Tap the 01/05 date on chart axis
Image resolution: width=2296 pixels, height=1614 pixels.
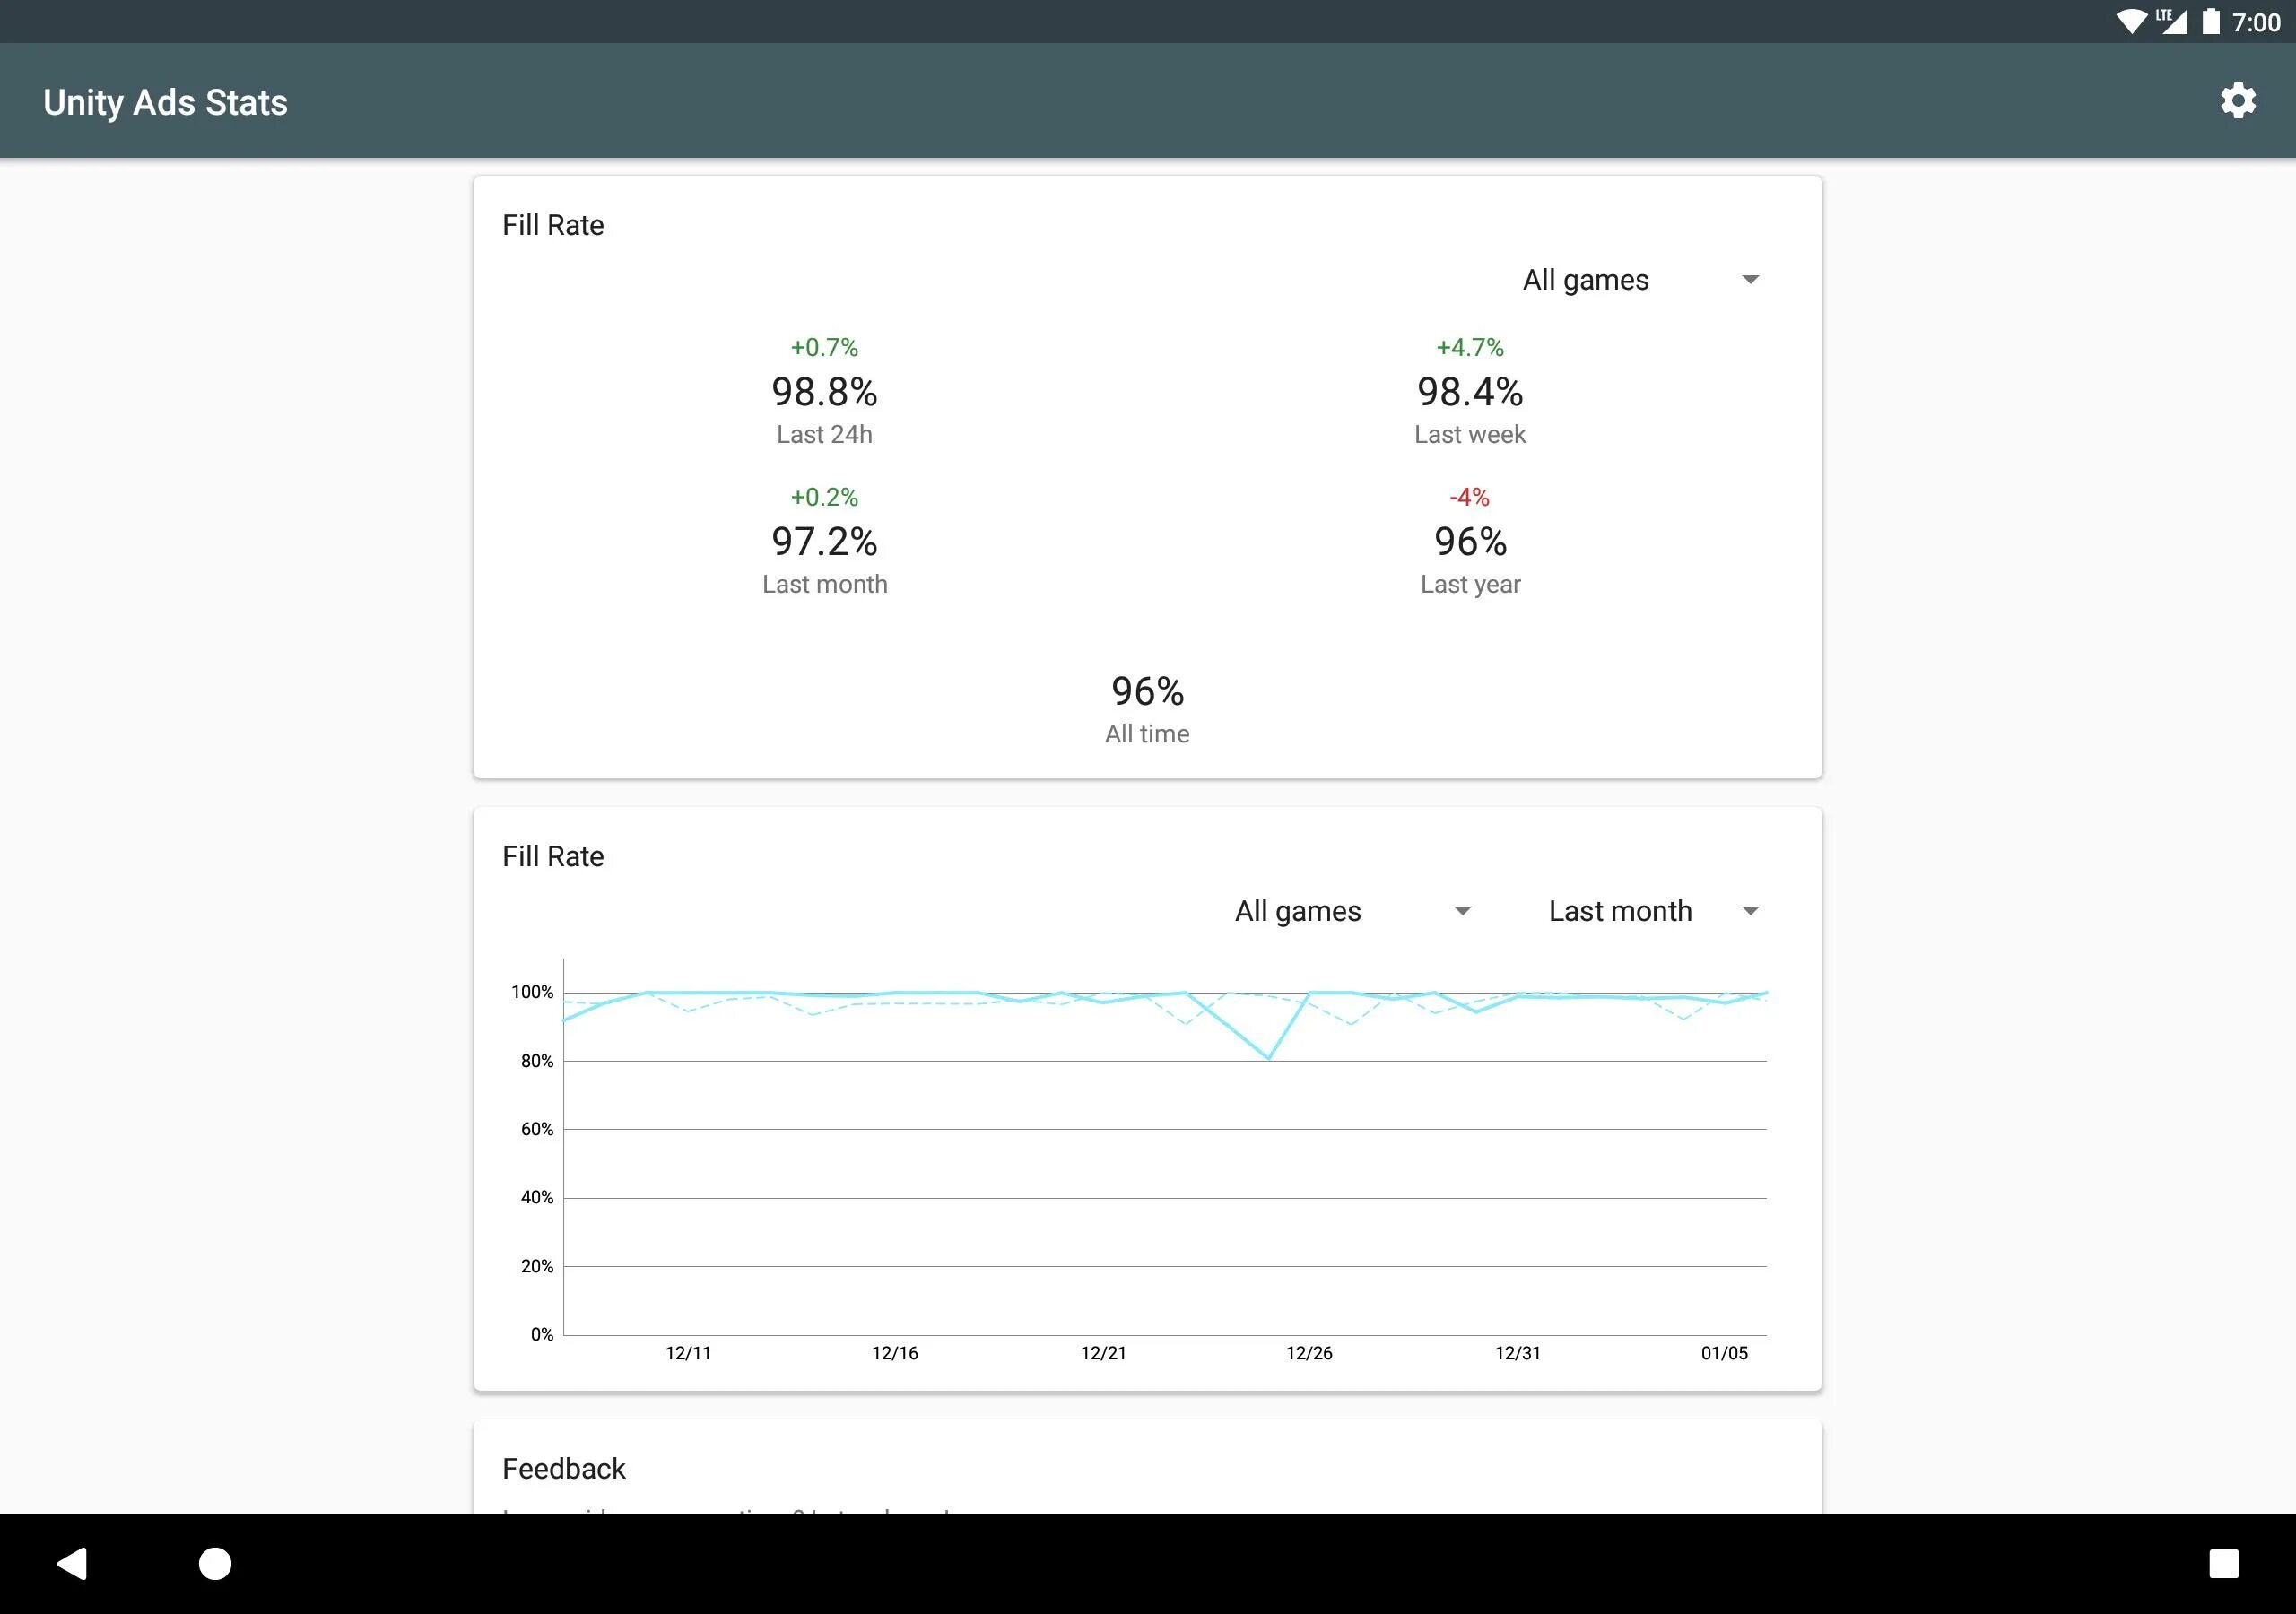click(x=1724, y=1353)
